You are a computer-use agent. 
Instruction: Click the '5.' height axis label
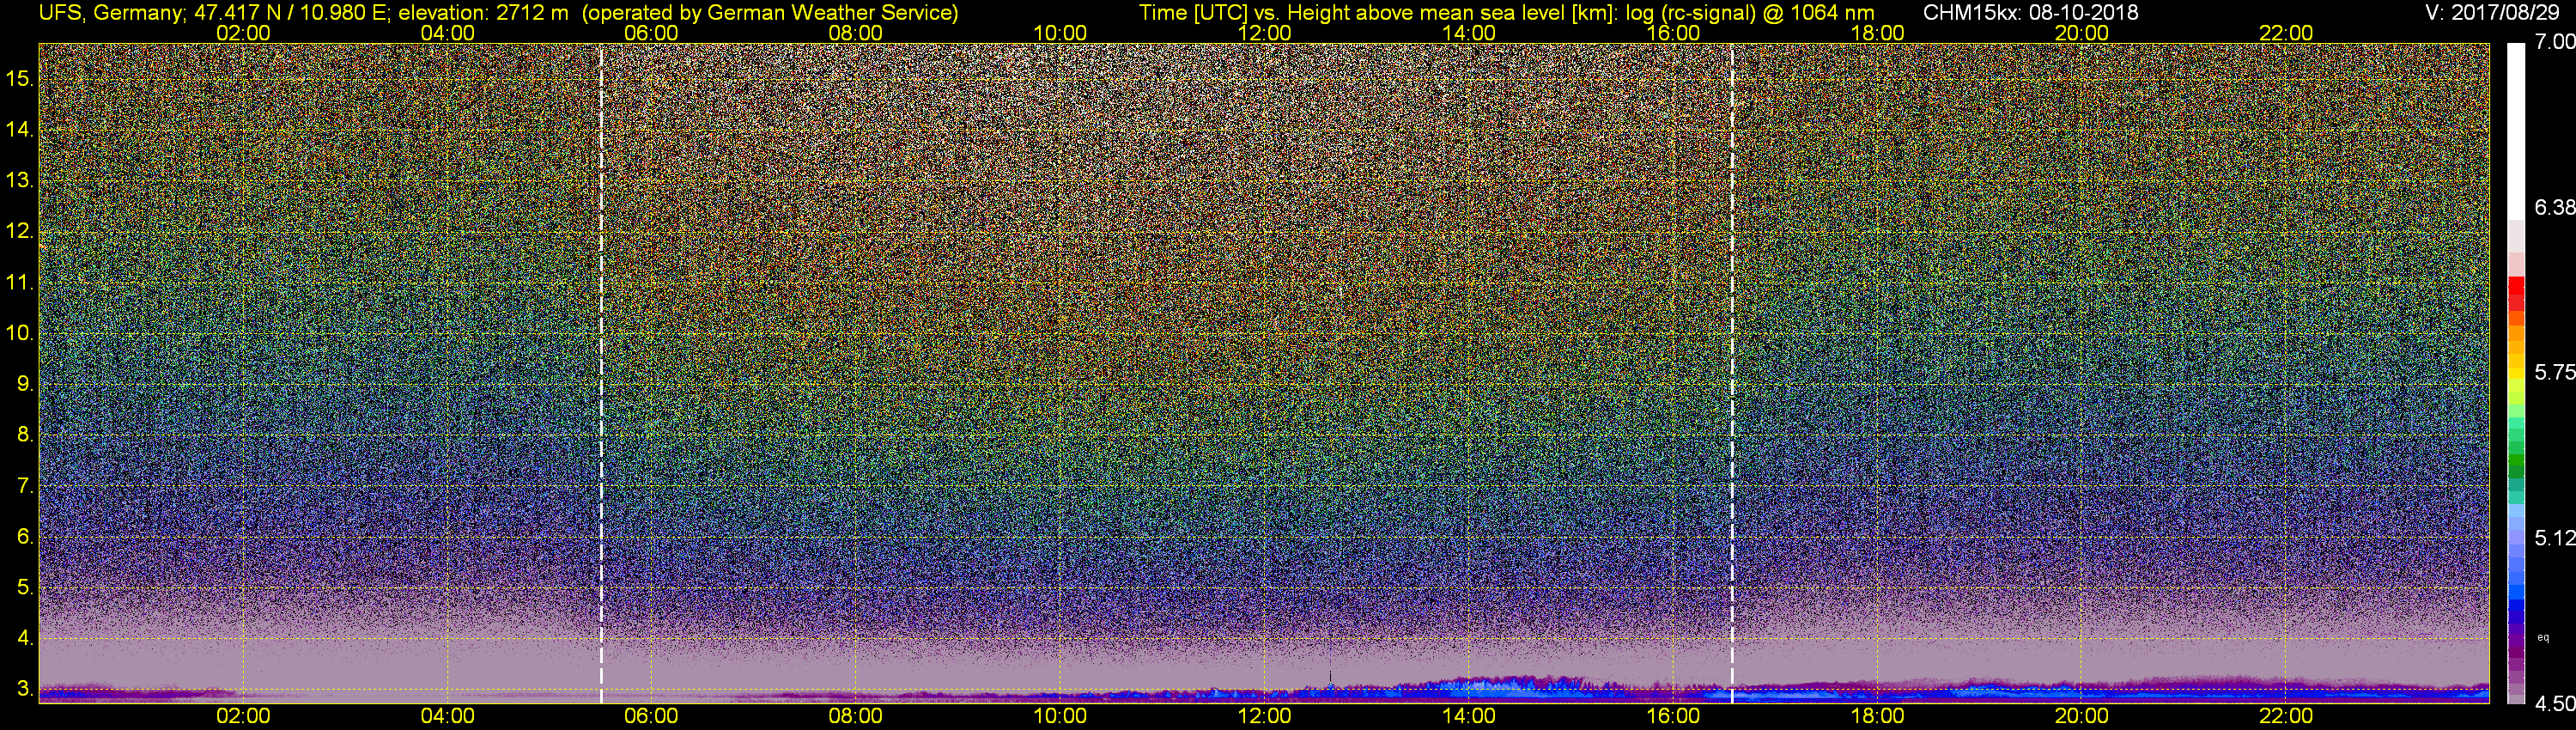25,587
